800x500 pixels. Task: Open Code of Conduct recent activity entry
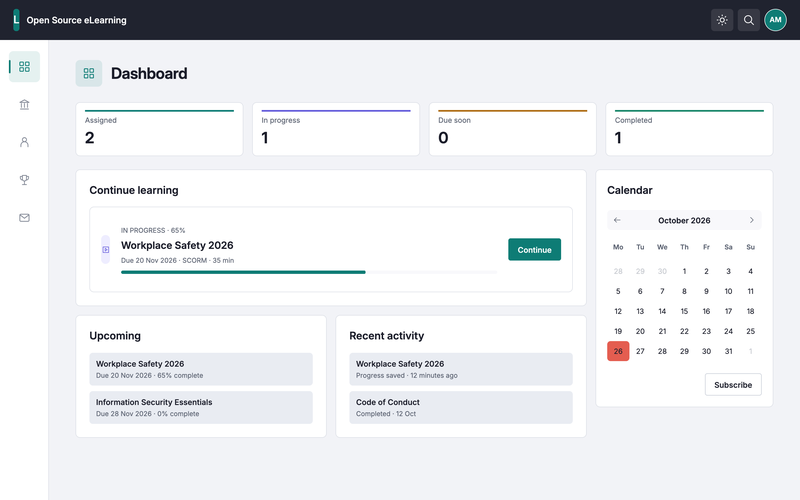coord(461,407)
